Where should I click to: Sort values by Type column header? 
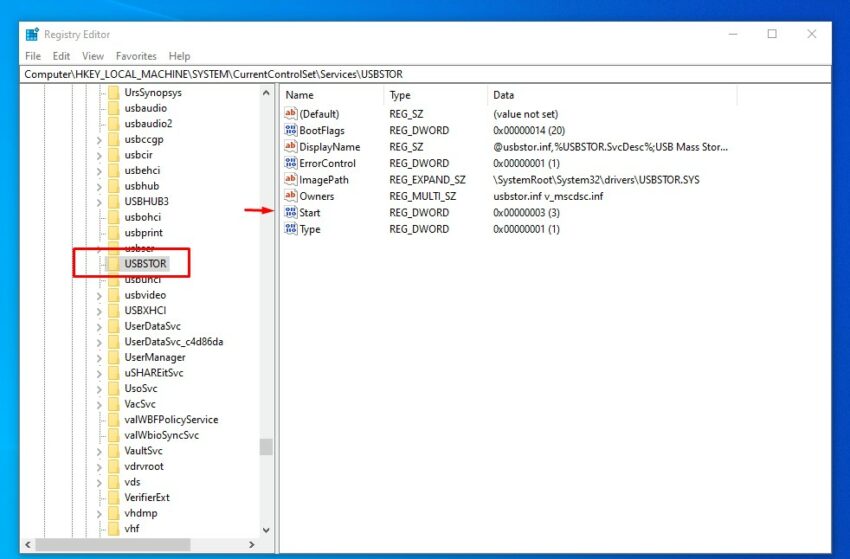pyautogui.click(x=435, y=95)
